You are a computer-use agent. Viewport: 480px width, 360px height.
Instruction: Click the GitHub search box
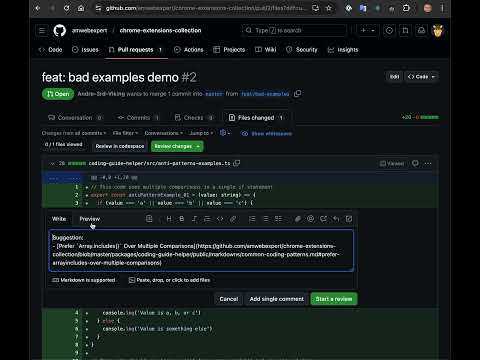(294, 31)
